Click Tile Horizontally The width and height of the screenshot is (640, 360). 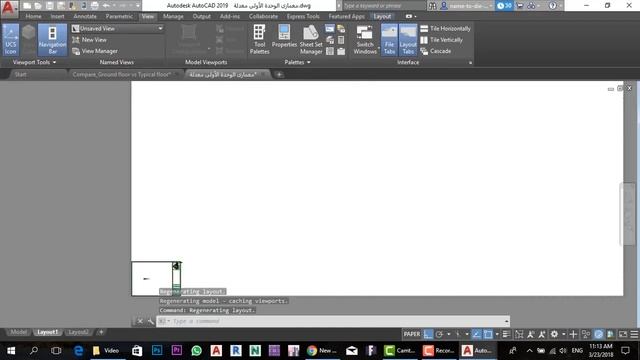pos(445,29)
